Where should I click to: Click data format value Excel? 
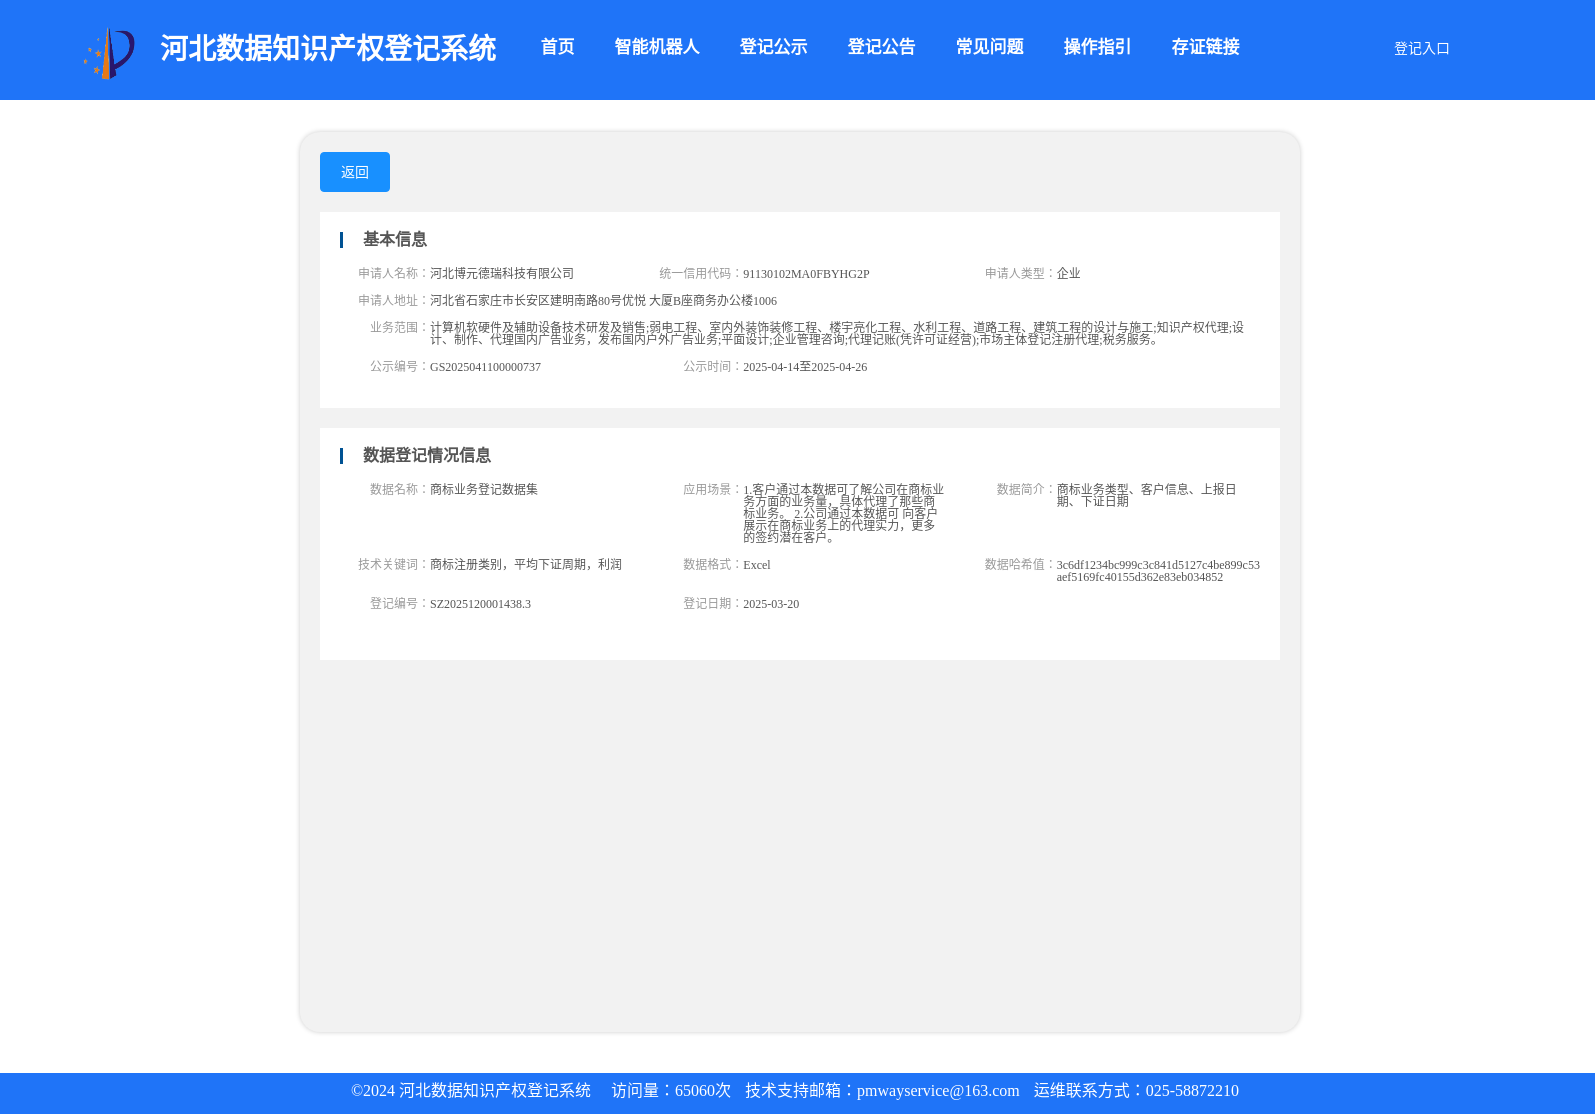[x=757, y=565]
